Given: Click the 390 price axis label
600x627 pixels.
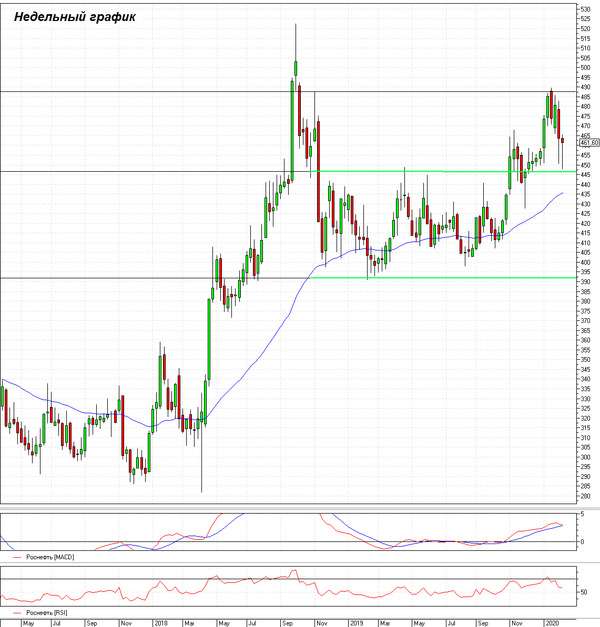Looking at the screenshot, I should 585,282.
